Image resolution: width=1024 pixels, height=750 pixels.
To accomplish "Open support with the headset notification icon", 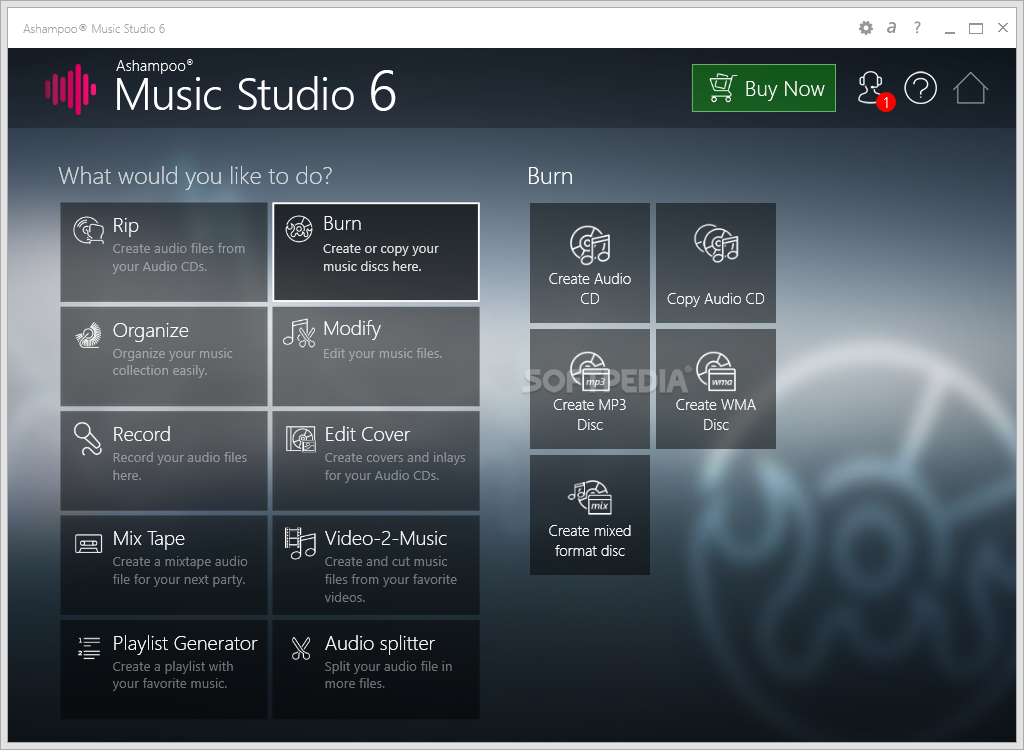I will (871, 88).
